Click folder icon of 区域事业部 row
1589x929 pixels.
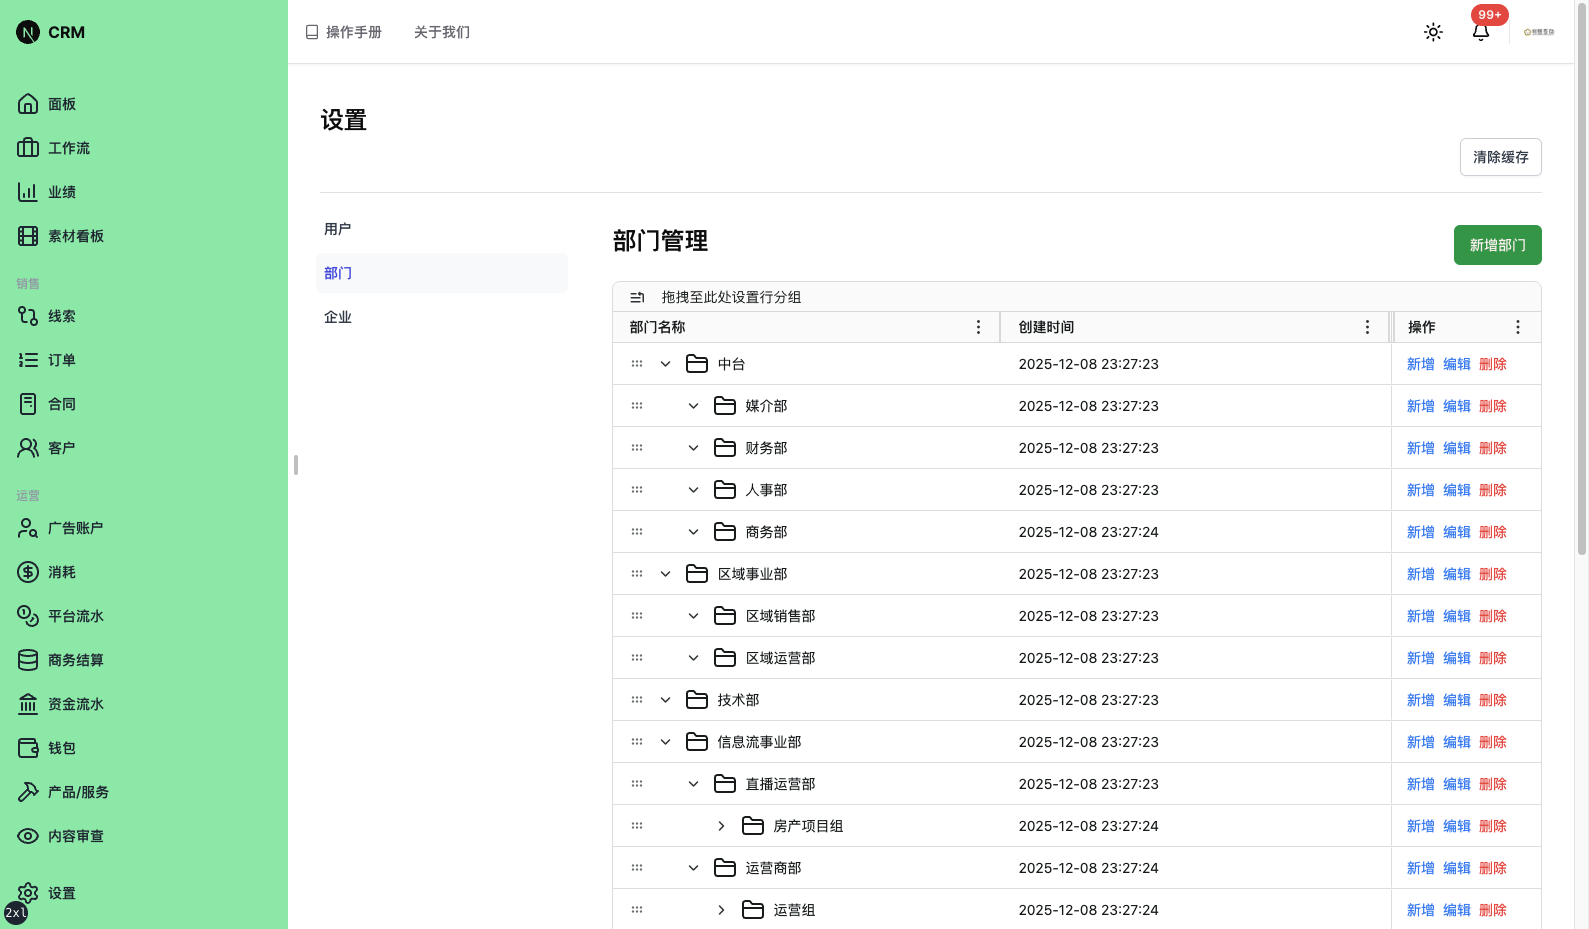(697, 574)
